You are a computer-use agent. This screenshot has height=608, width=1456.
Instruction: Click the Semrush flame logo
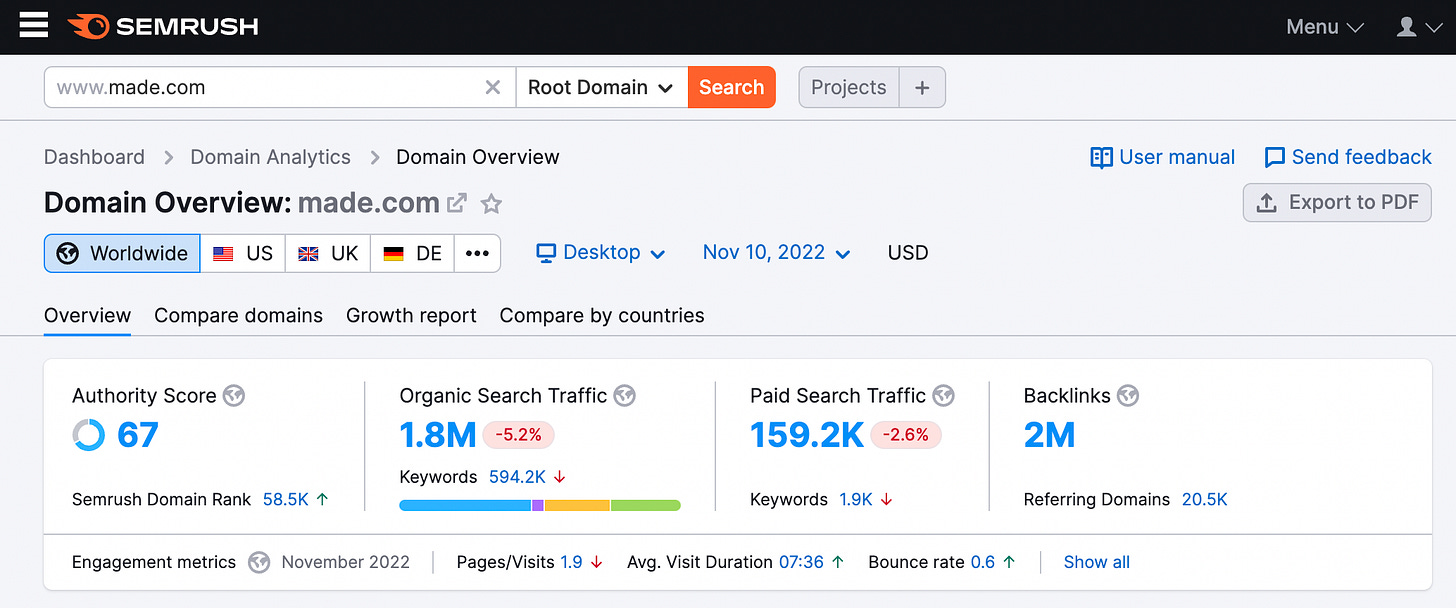(88, 26)
